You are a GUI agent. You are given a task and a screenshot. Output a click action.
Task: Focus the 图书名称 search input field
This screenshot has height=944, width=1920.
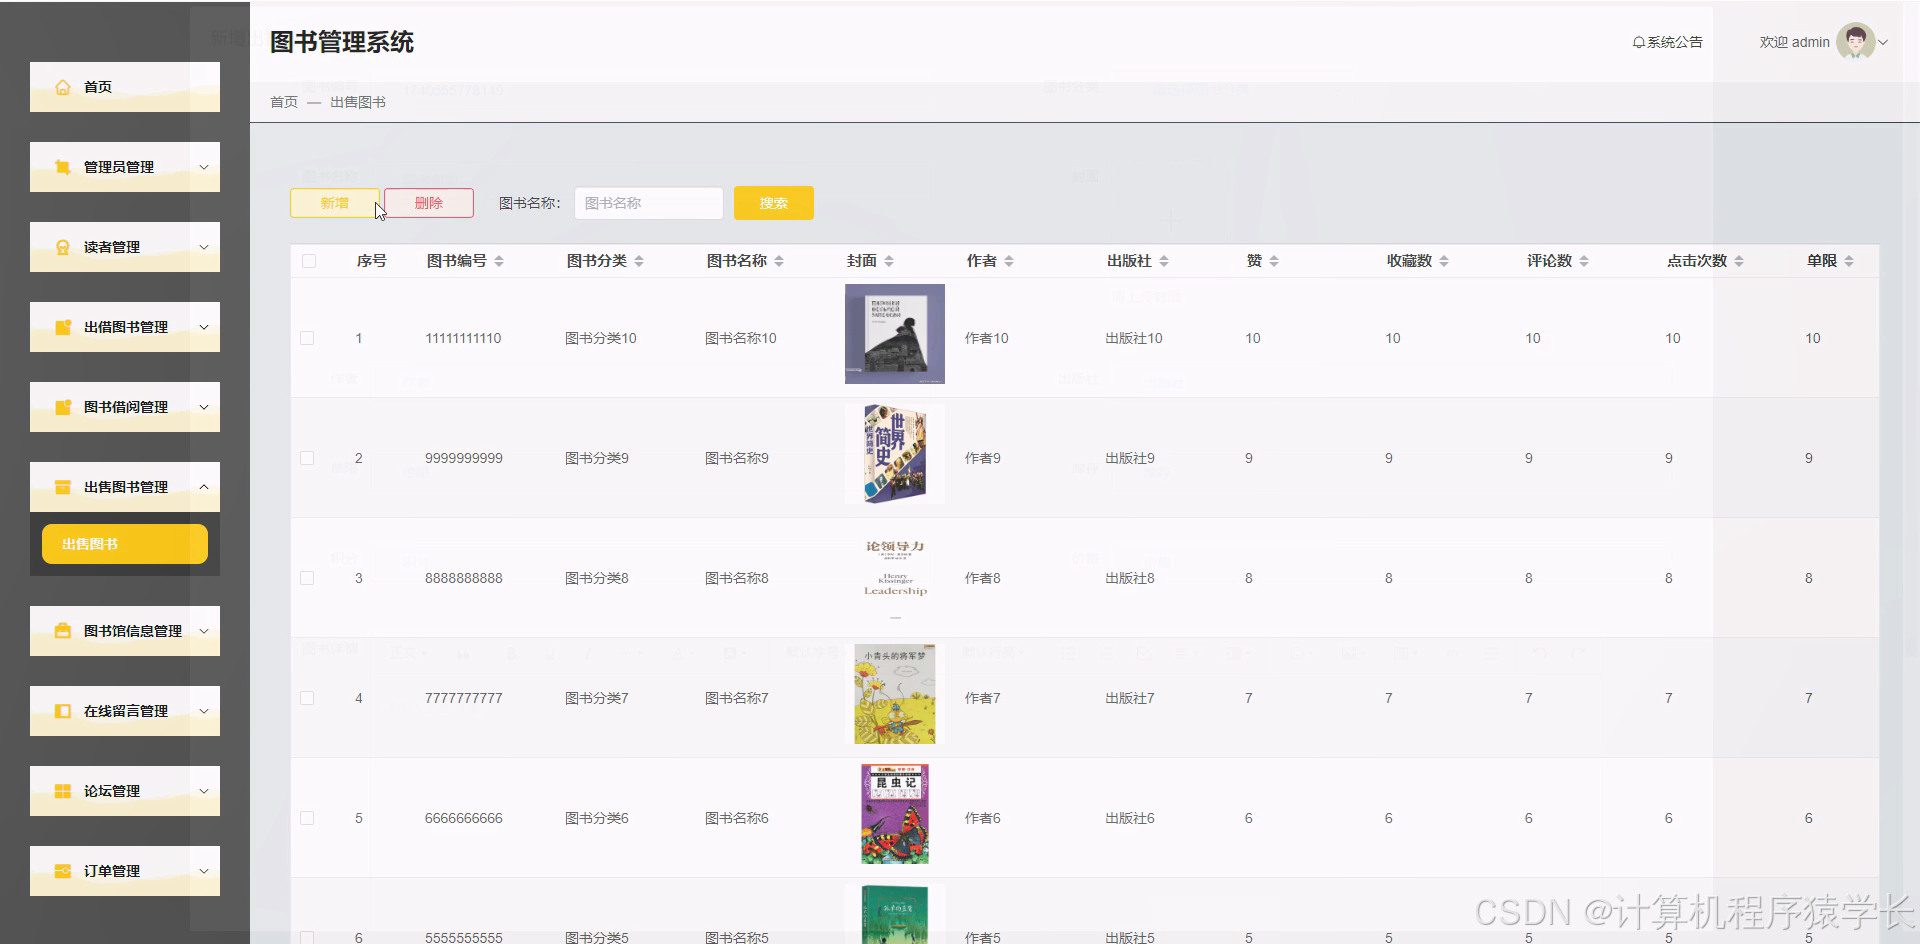coord(649,203)
